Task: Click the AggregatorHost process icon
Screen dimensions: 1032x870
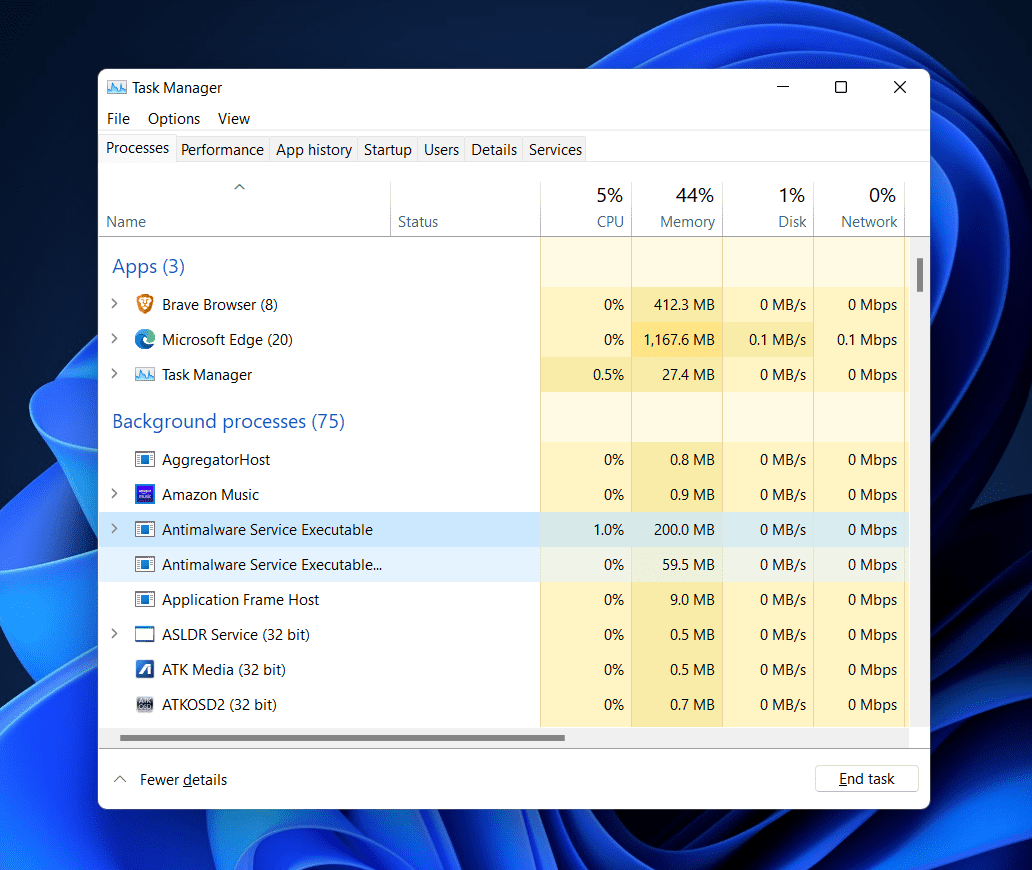Action: tap(145, 459)
